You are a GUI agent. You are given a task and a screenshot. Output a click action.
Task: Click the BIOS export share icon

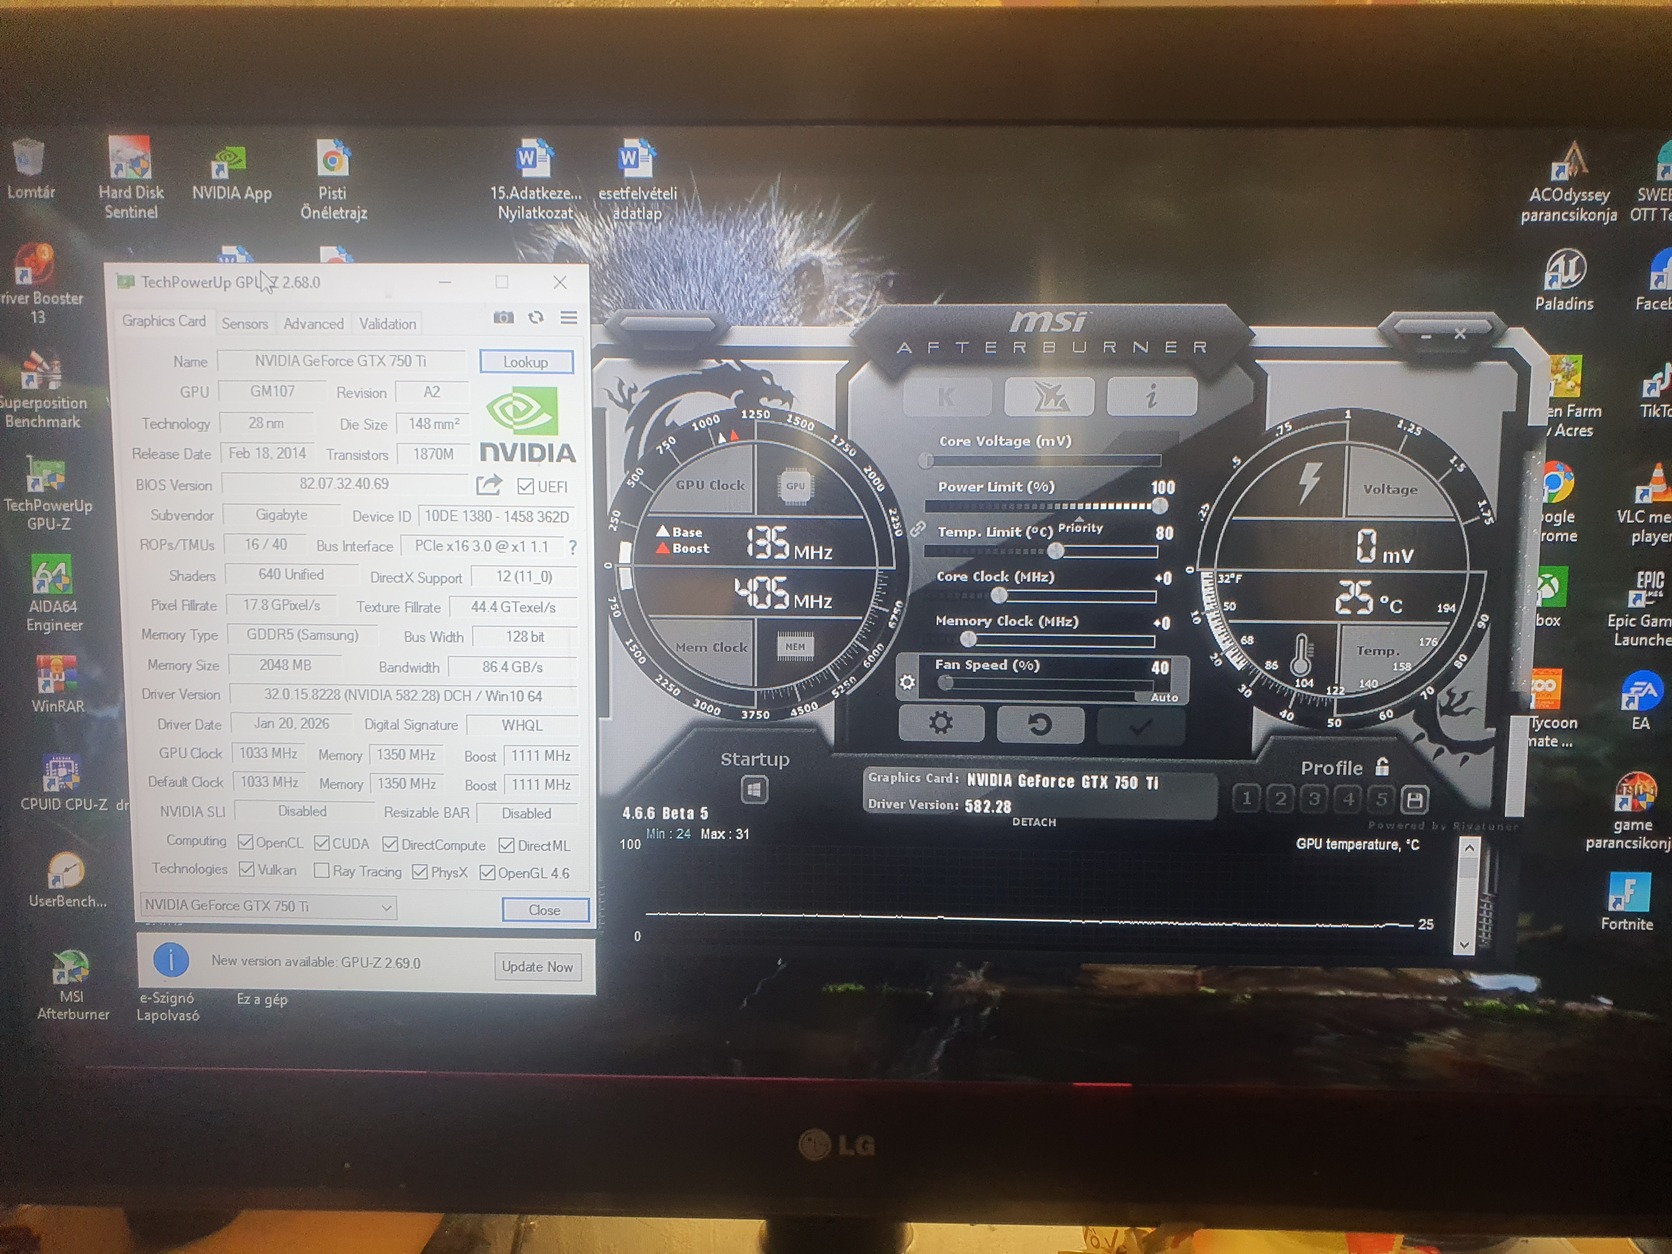coord(489,486)
